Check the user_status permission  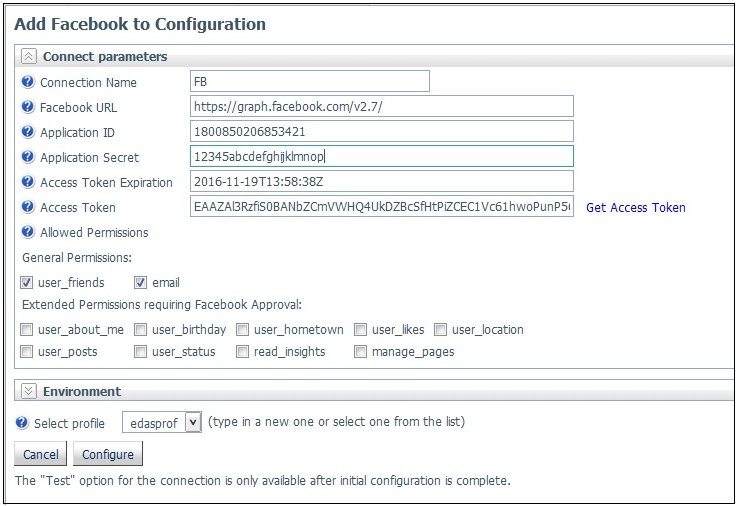pos(140,351)
